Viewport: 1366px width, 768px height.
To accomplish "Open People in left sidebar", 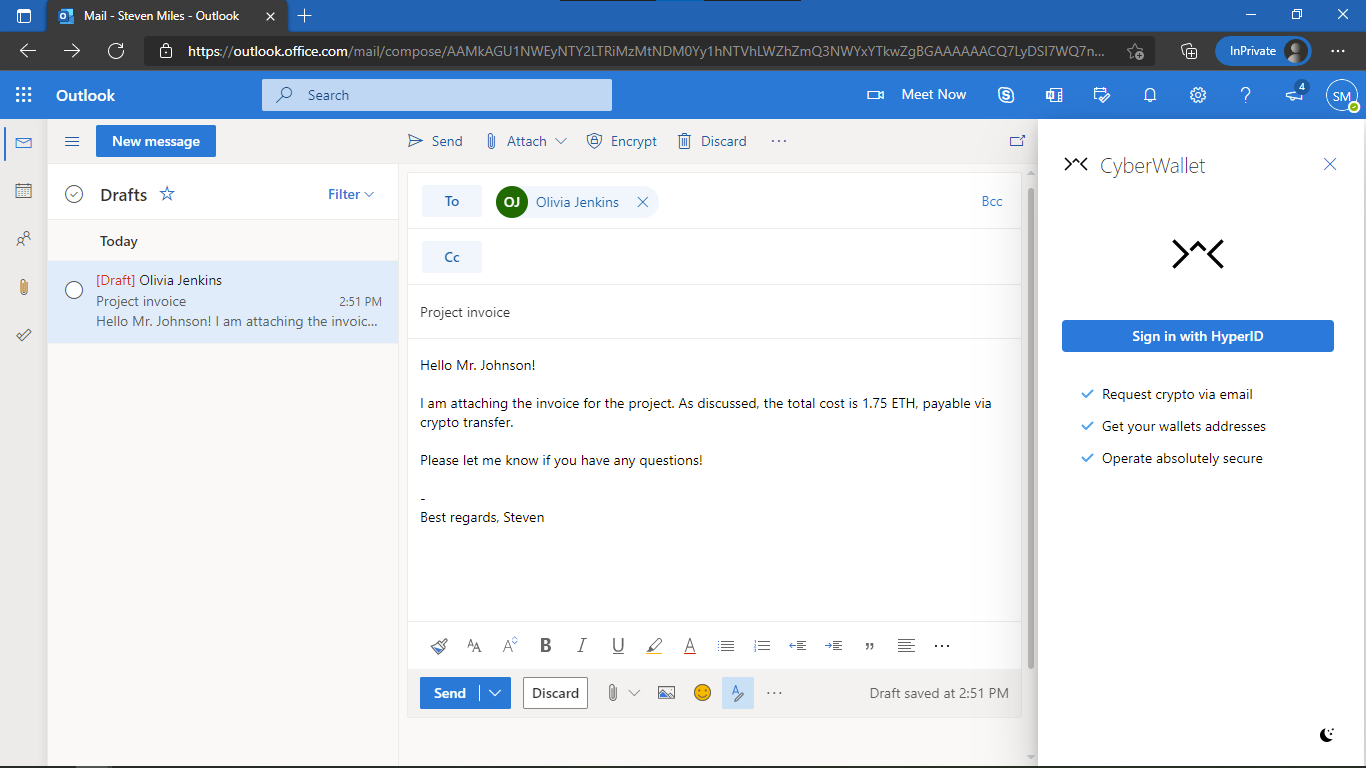I will click(24, 239).
